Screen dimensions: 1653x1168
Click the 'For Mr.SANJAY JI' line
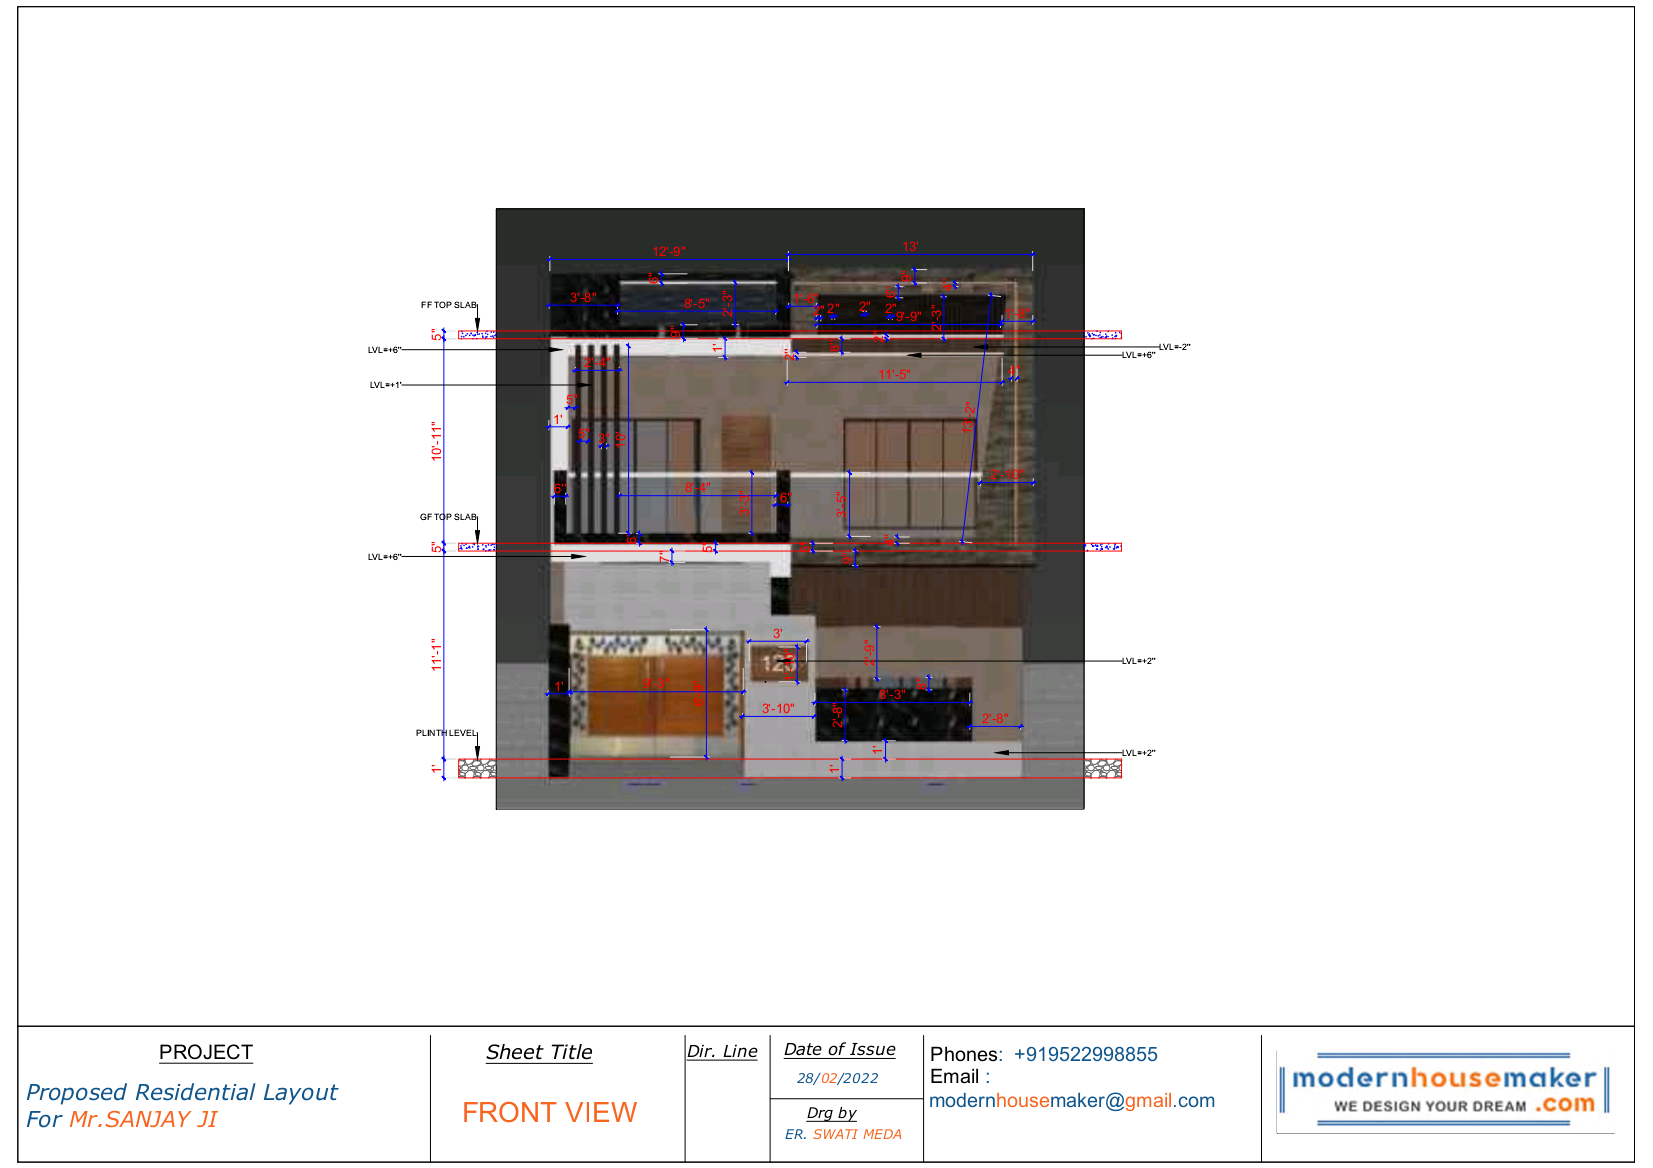[121, 1119]
